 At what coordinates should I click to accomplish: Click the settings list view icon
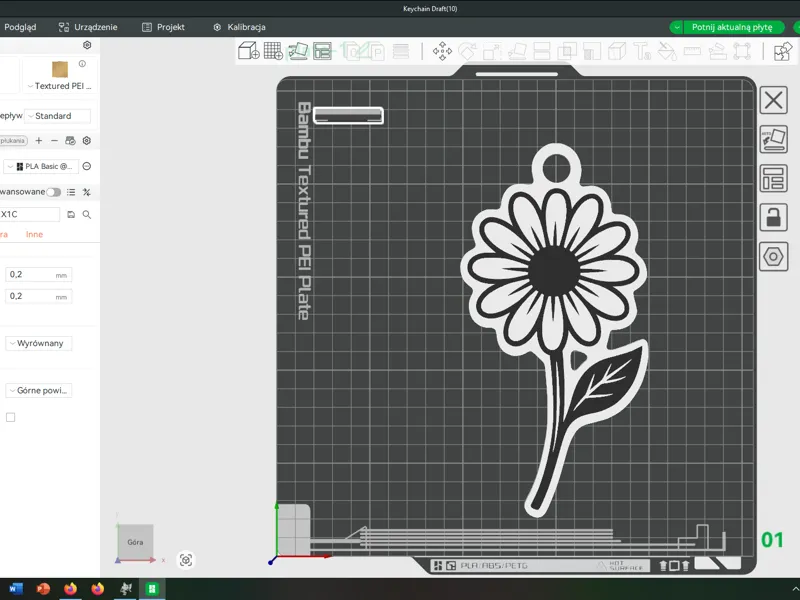[x=71, y=192]
